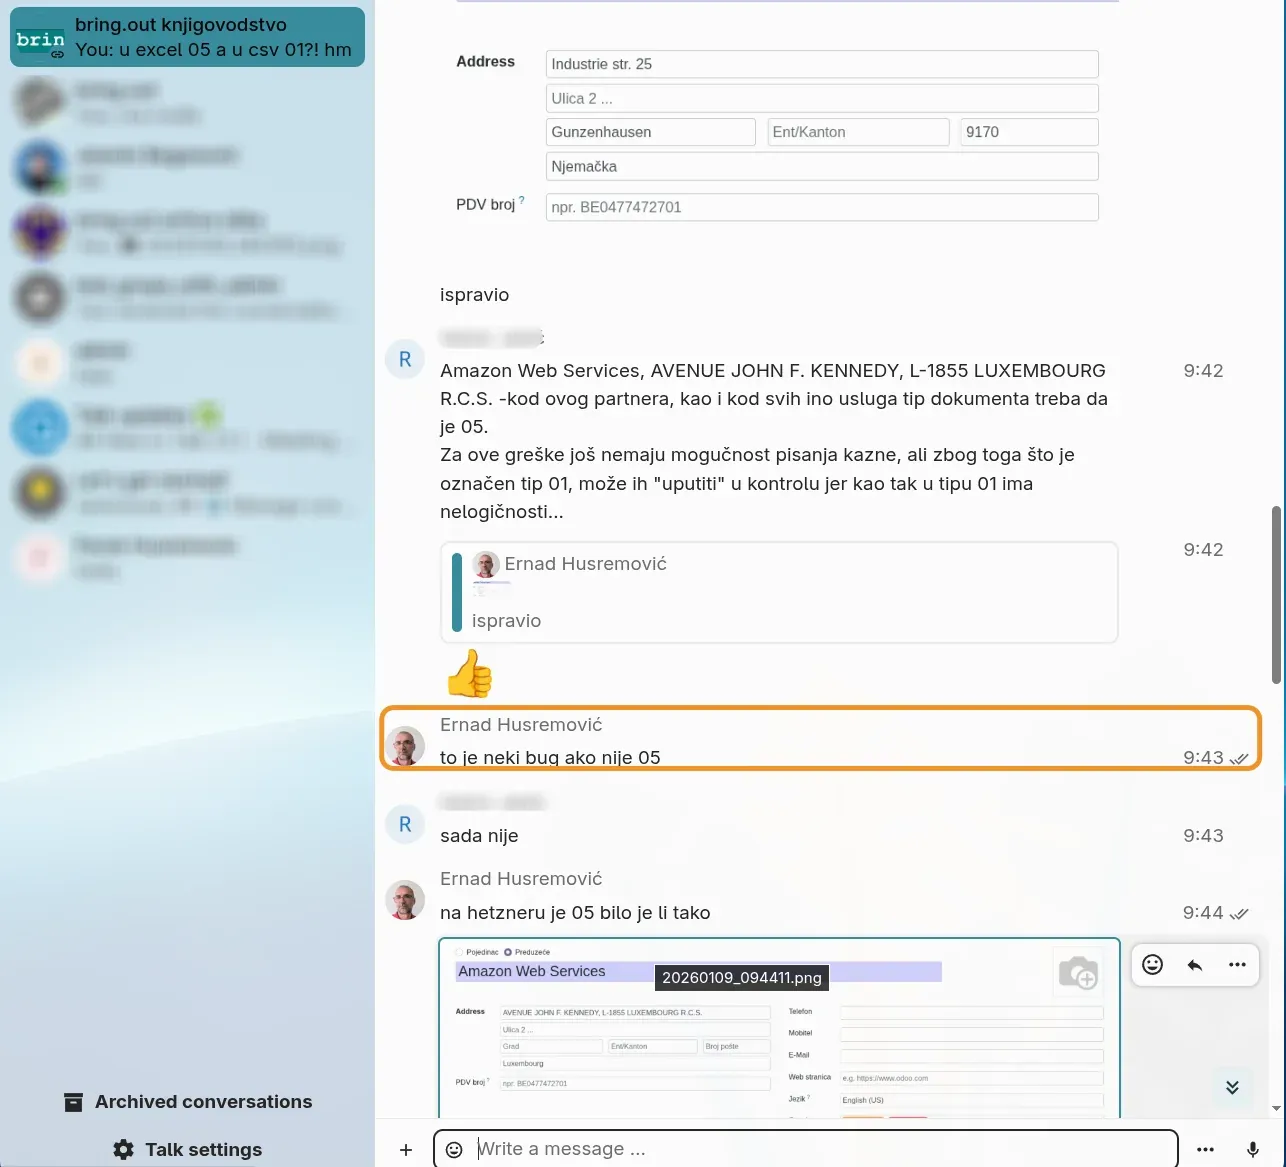The width and height of the screenshot is (1286, 1167).
Task: Click the chat vertical scrollbar
Action: click(x=1275, y=595)
